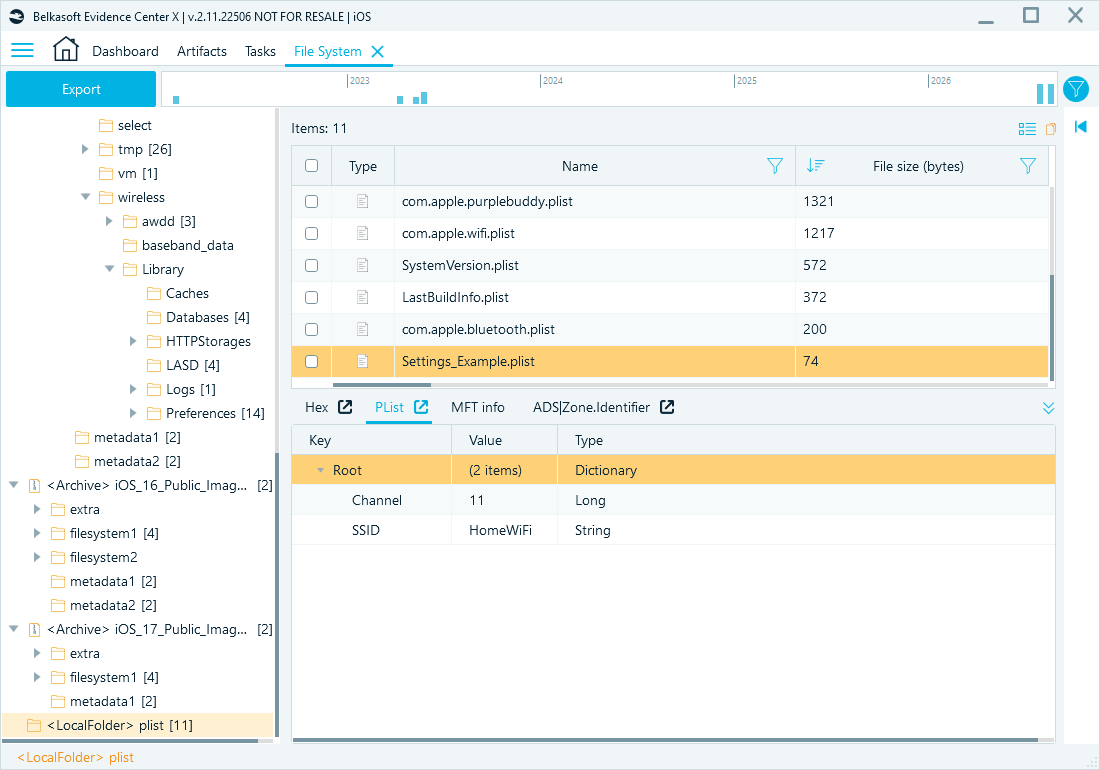The width and height of the screenshot is (1100, 770).
Task: Click the Export button
Action: click(x=81, y=89)
